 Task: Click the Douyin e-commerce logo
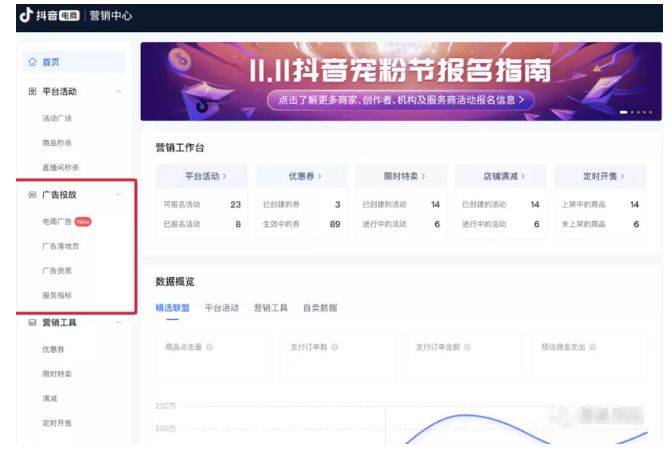coord(50,15)
